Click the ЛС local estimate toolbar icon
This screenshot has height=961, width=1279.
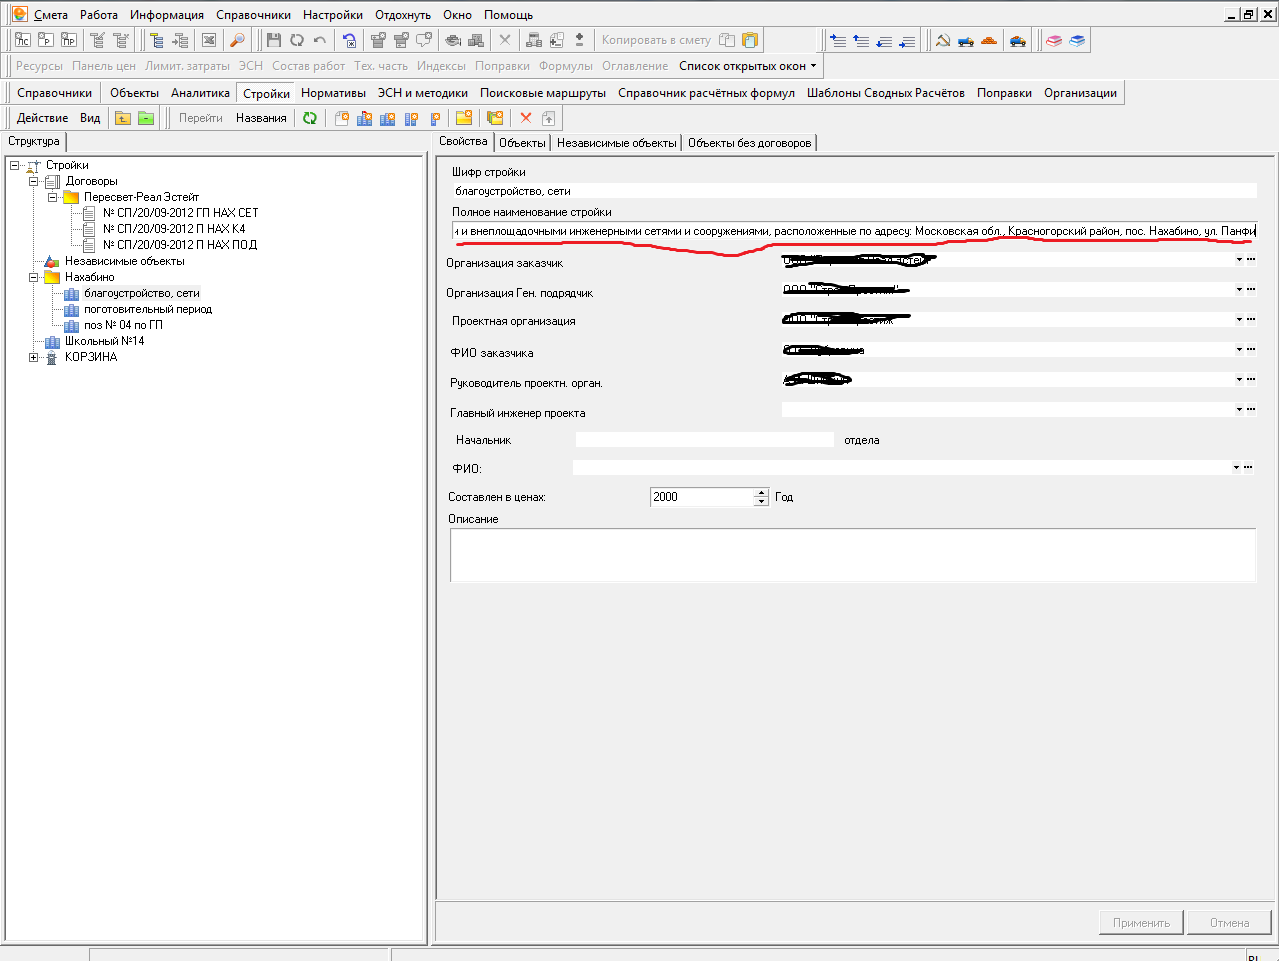click(x=22, y=40)
